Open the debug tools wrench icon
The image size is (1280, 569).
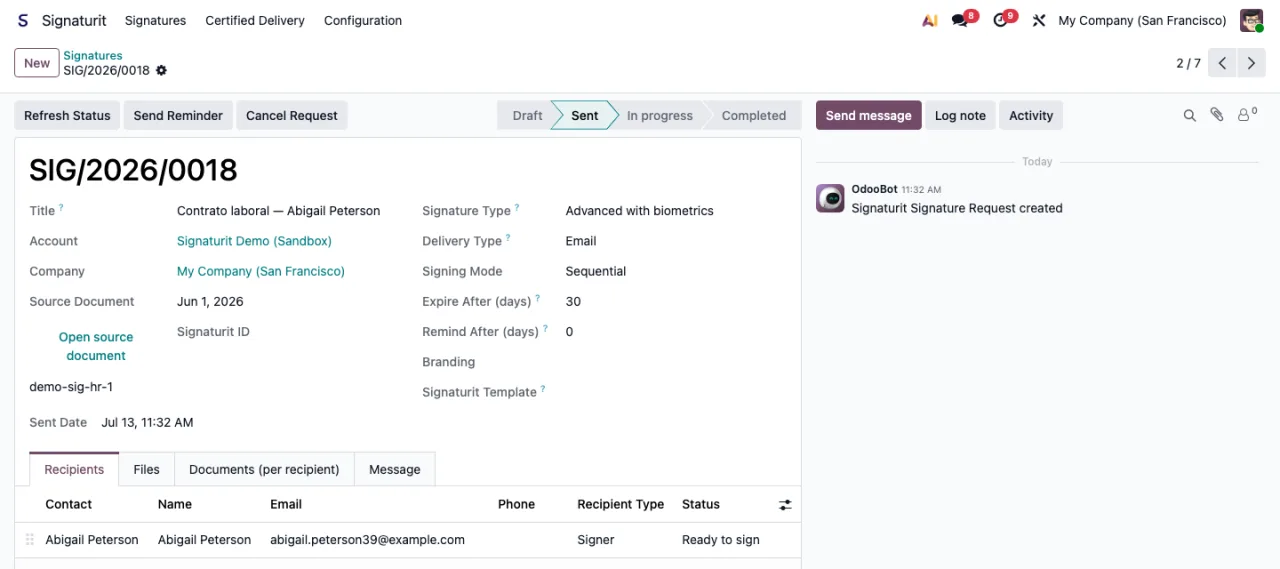[x=1039, y=20]
